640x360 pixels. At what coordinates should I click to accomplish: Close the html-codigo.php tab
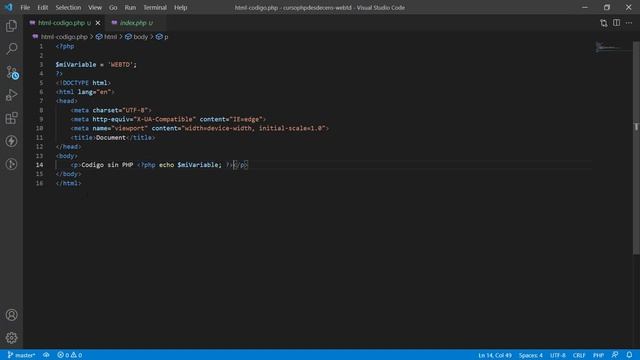(98, 23)
